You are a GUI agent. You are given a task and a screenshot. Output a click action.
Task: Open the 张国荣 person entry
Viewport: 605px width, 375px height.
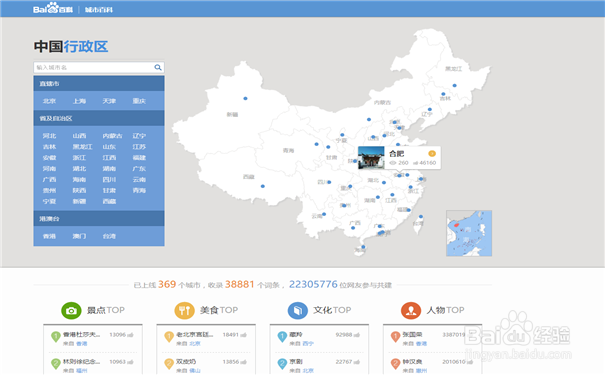[412, 334]
